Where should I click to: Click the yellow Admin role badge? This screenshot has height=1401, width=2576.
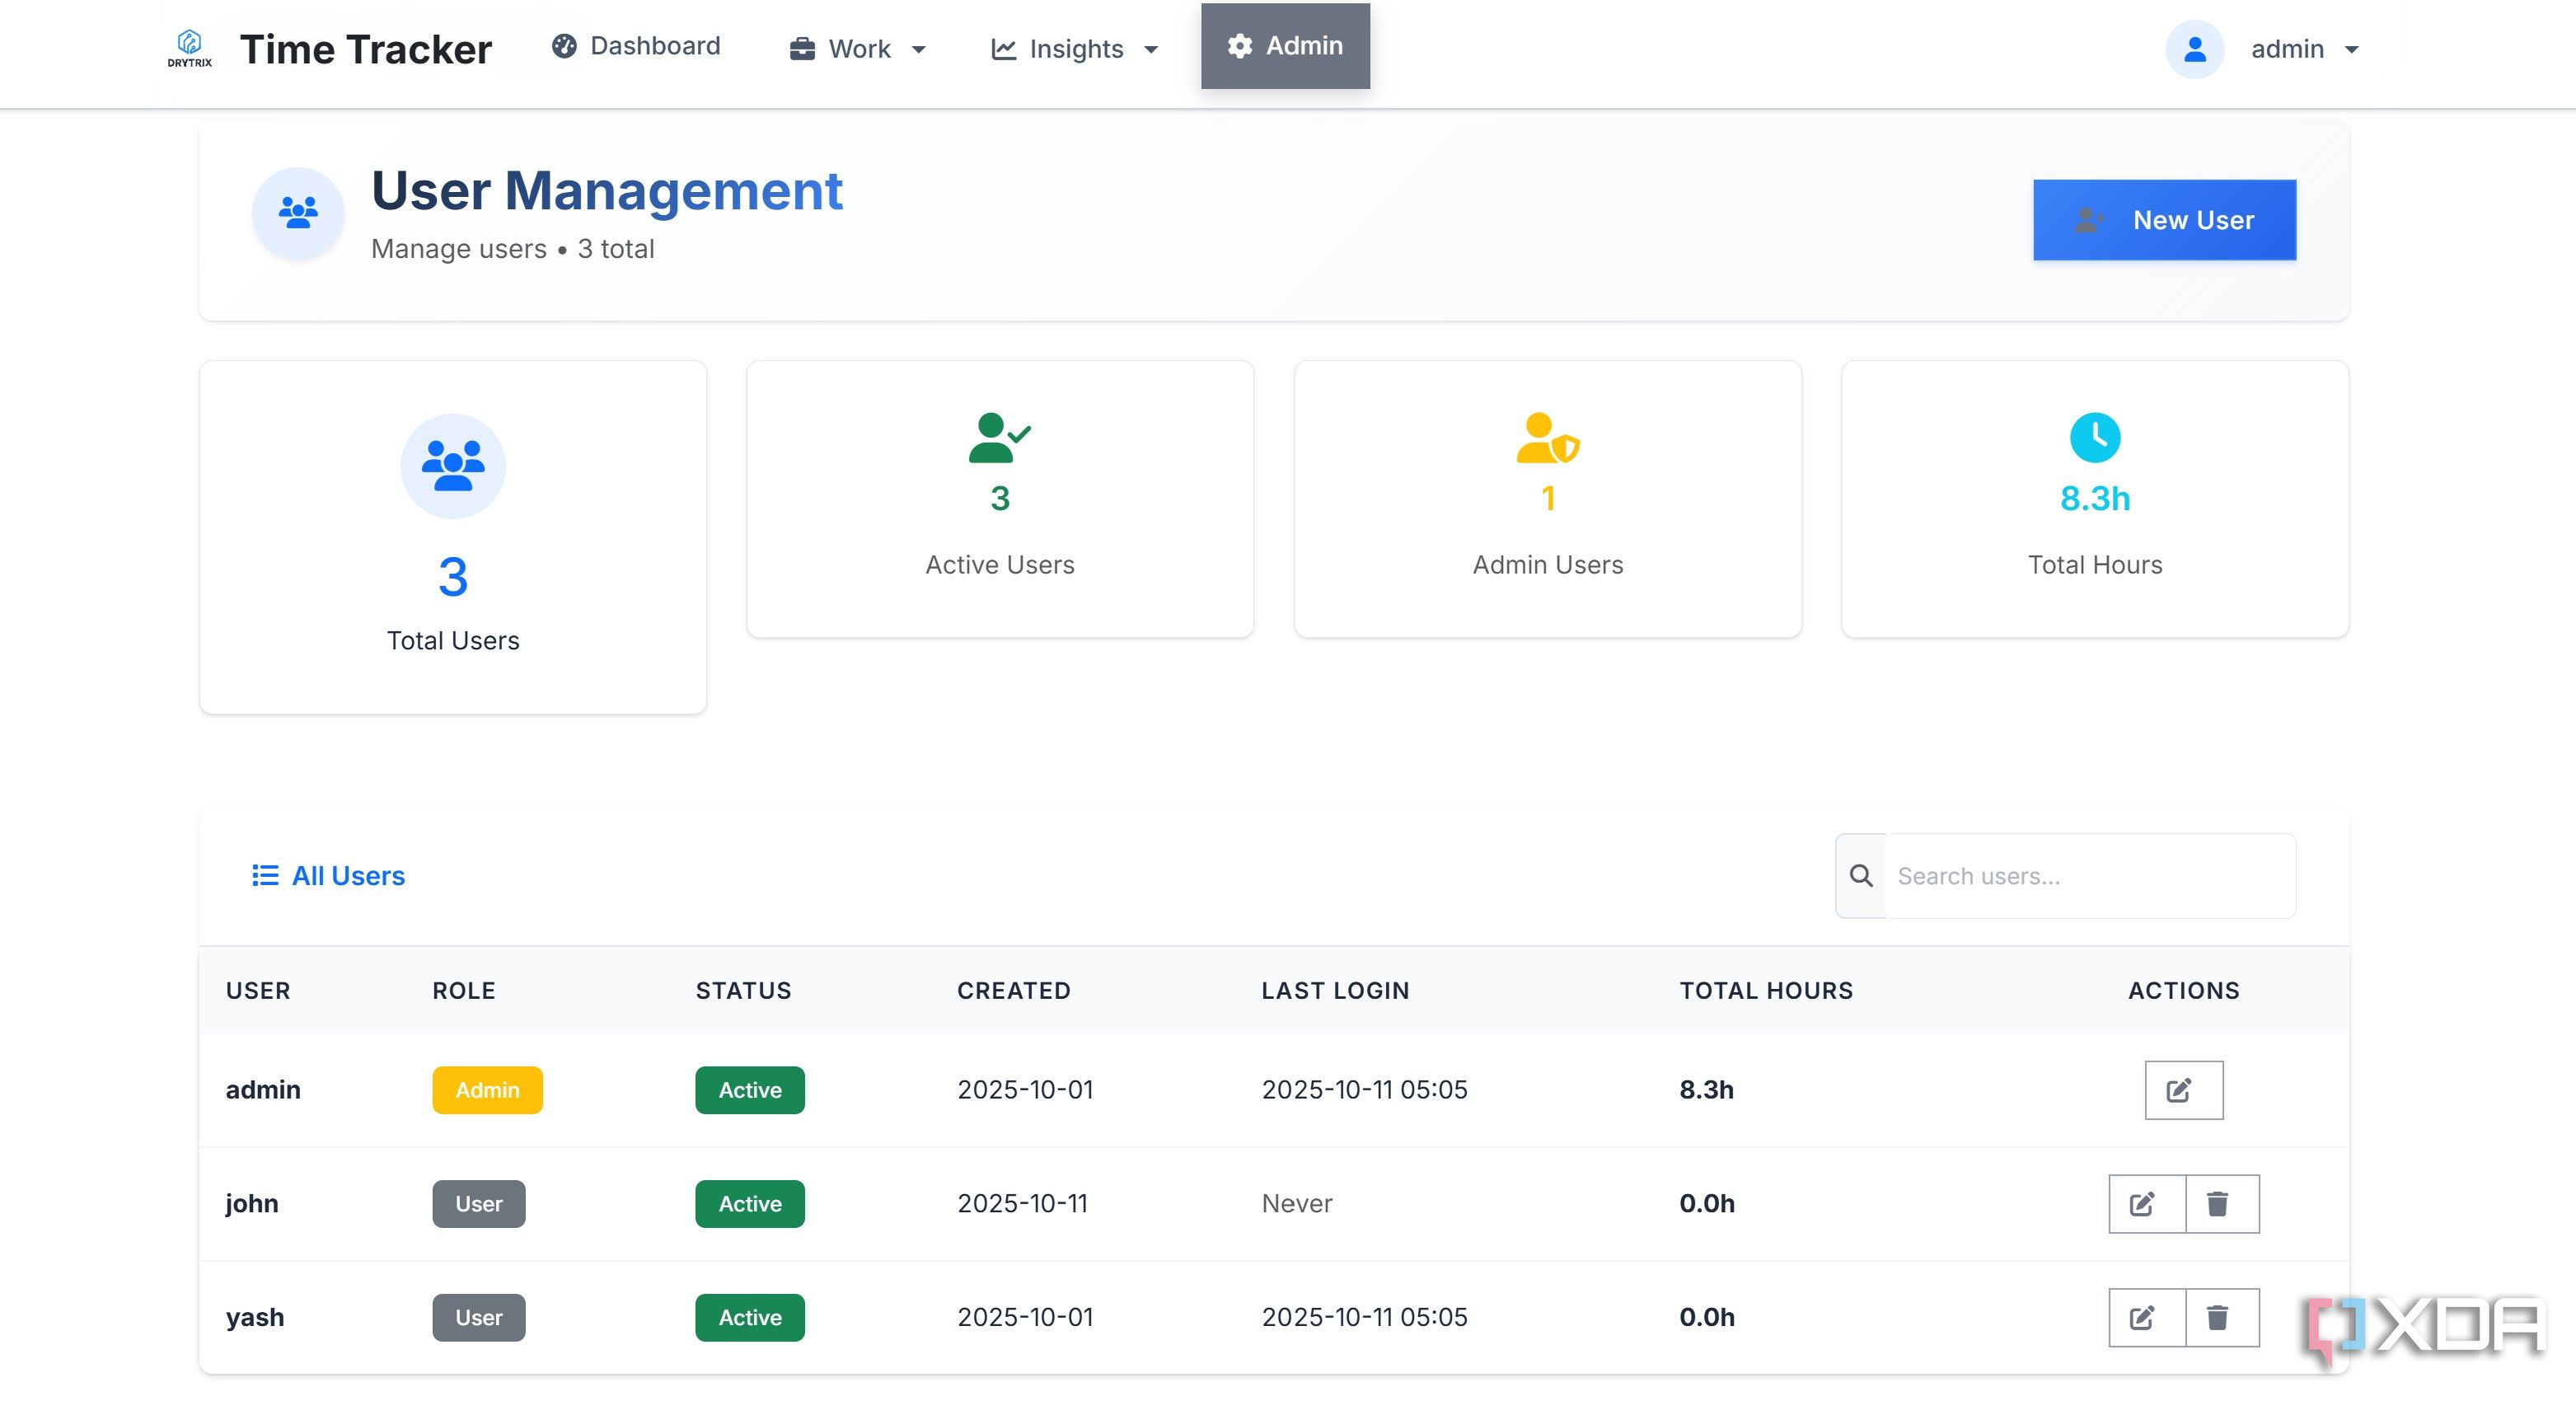487,1090
